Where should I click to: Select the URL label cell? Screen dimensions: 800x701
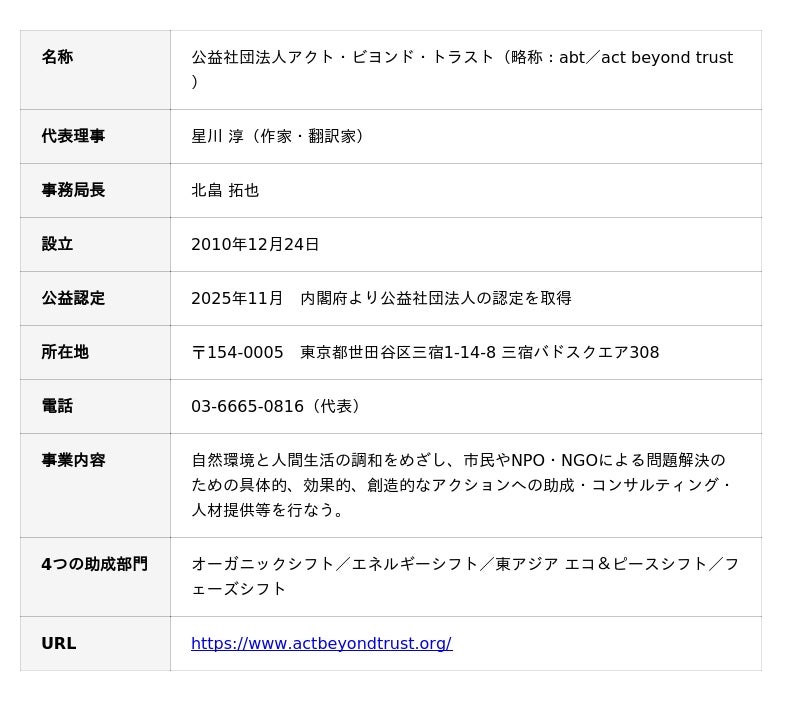coord(95,644)
